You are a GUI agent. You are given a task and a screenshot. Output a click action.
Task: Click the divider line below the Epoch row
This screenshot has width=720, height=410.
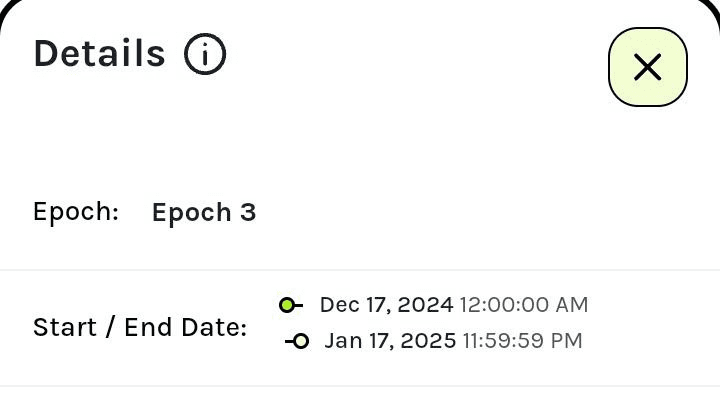click(x=360, y=270)
